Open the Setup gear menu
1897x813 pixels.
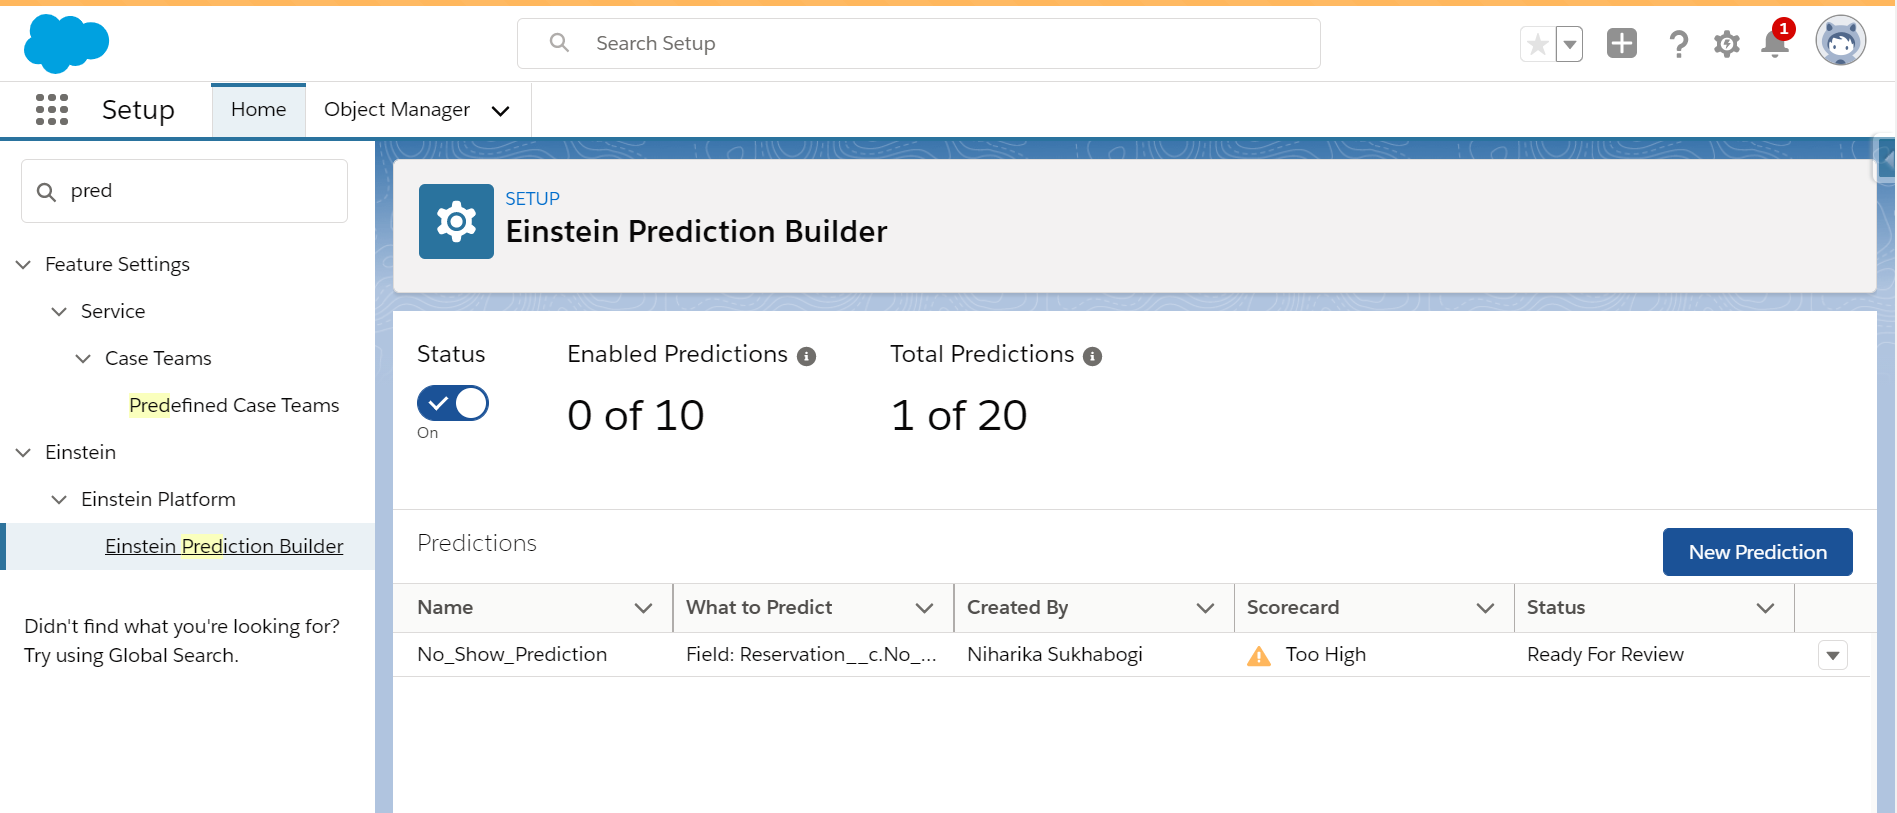click(x=1727, y=44)
